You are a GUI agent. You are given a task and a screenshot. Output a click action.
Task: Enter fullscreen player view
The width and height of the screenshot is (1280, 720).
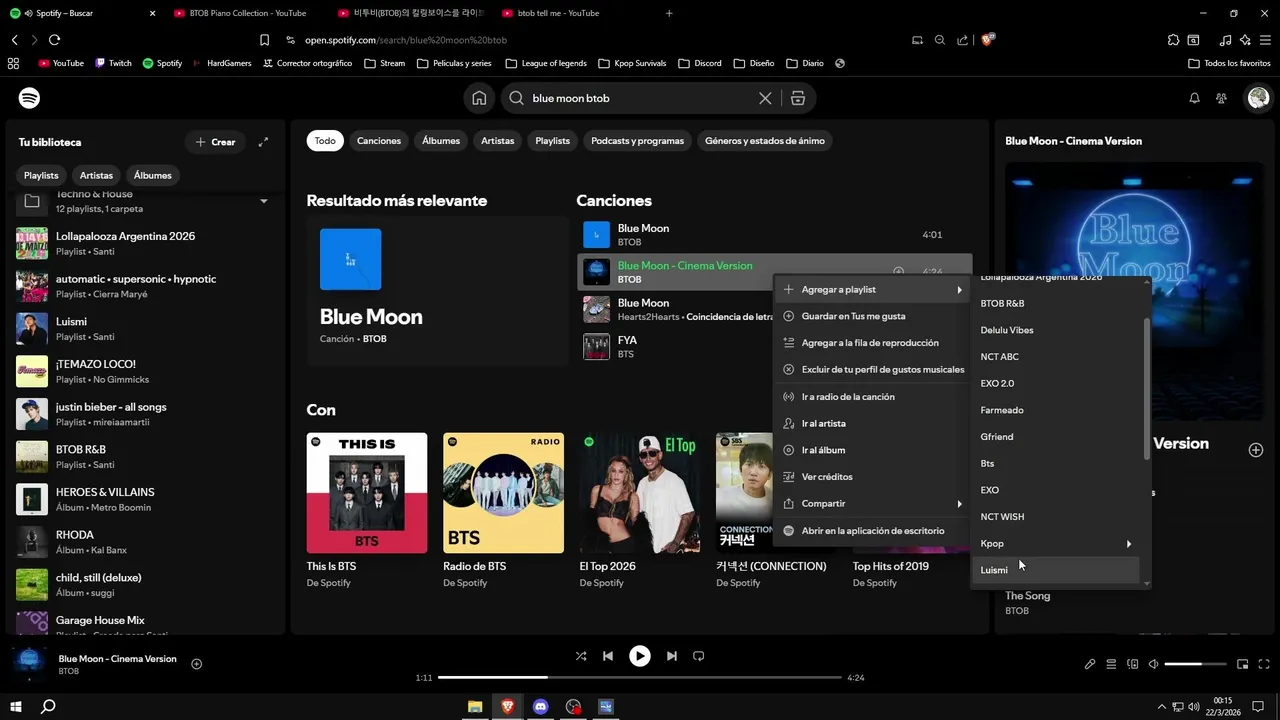coord(1265,664)
